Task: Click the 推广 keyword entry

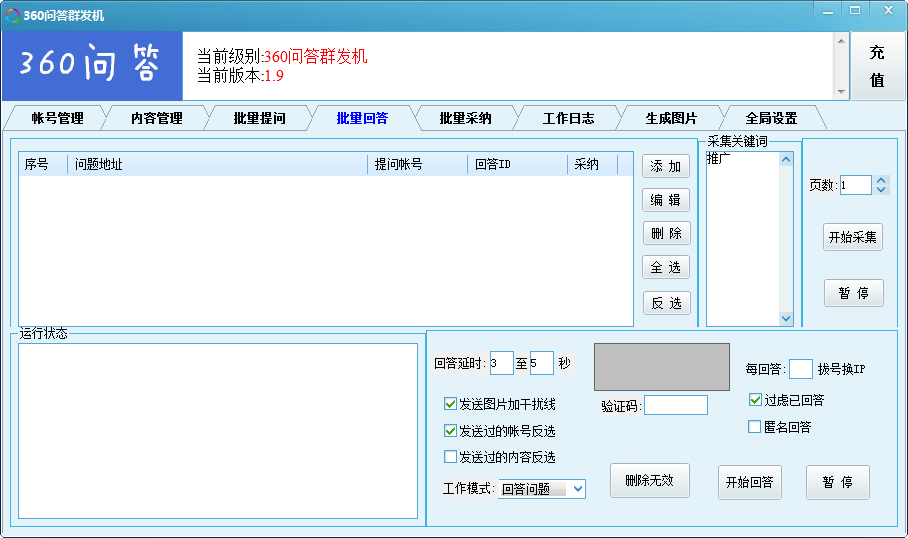Action: [x=719, y=159]
